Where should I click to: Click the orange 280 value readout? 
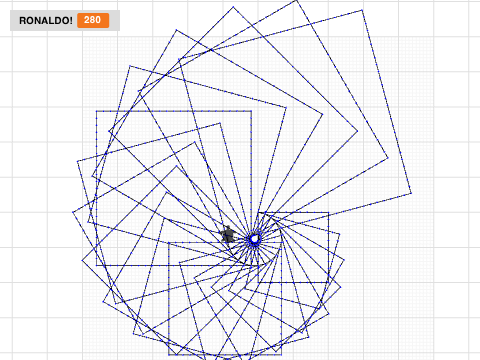click(93, 20)
